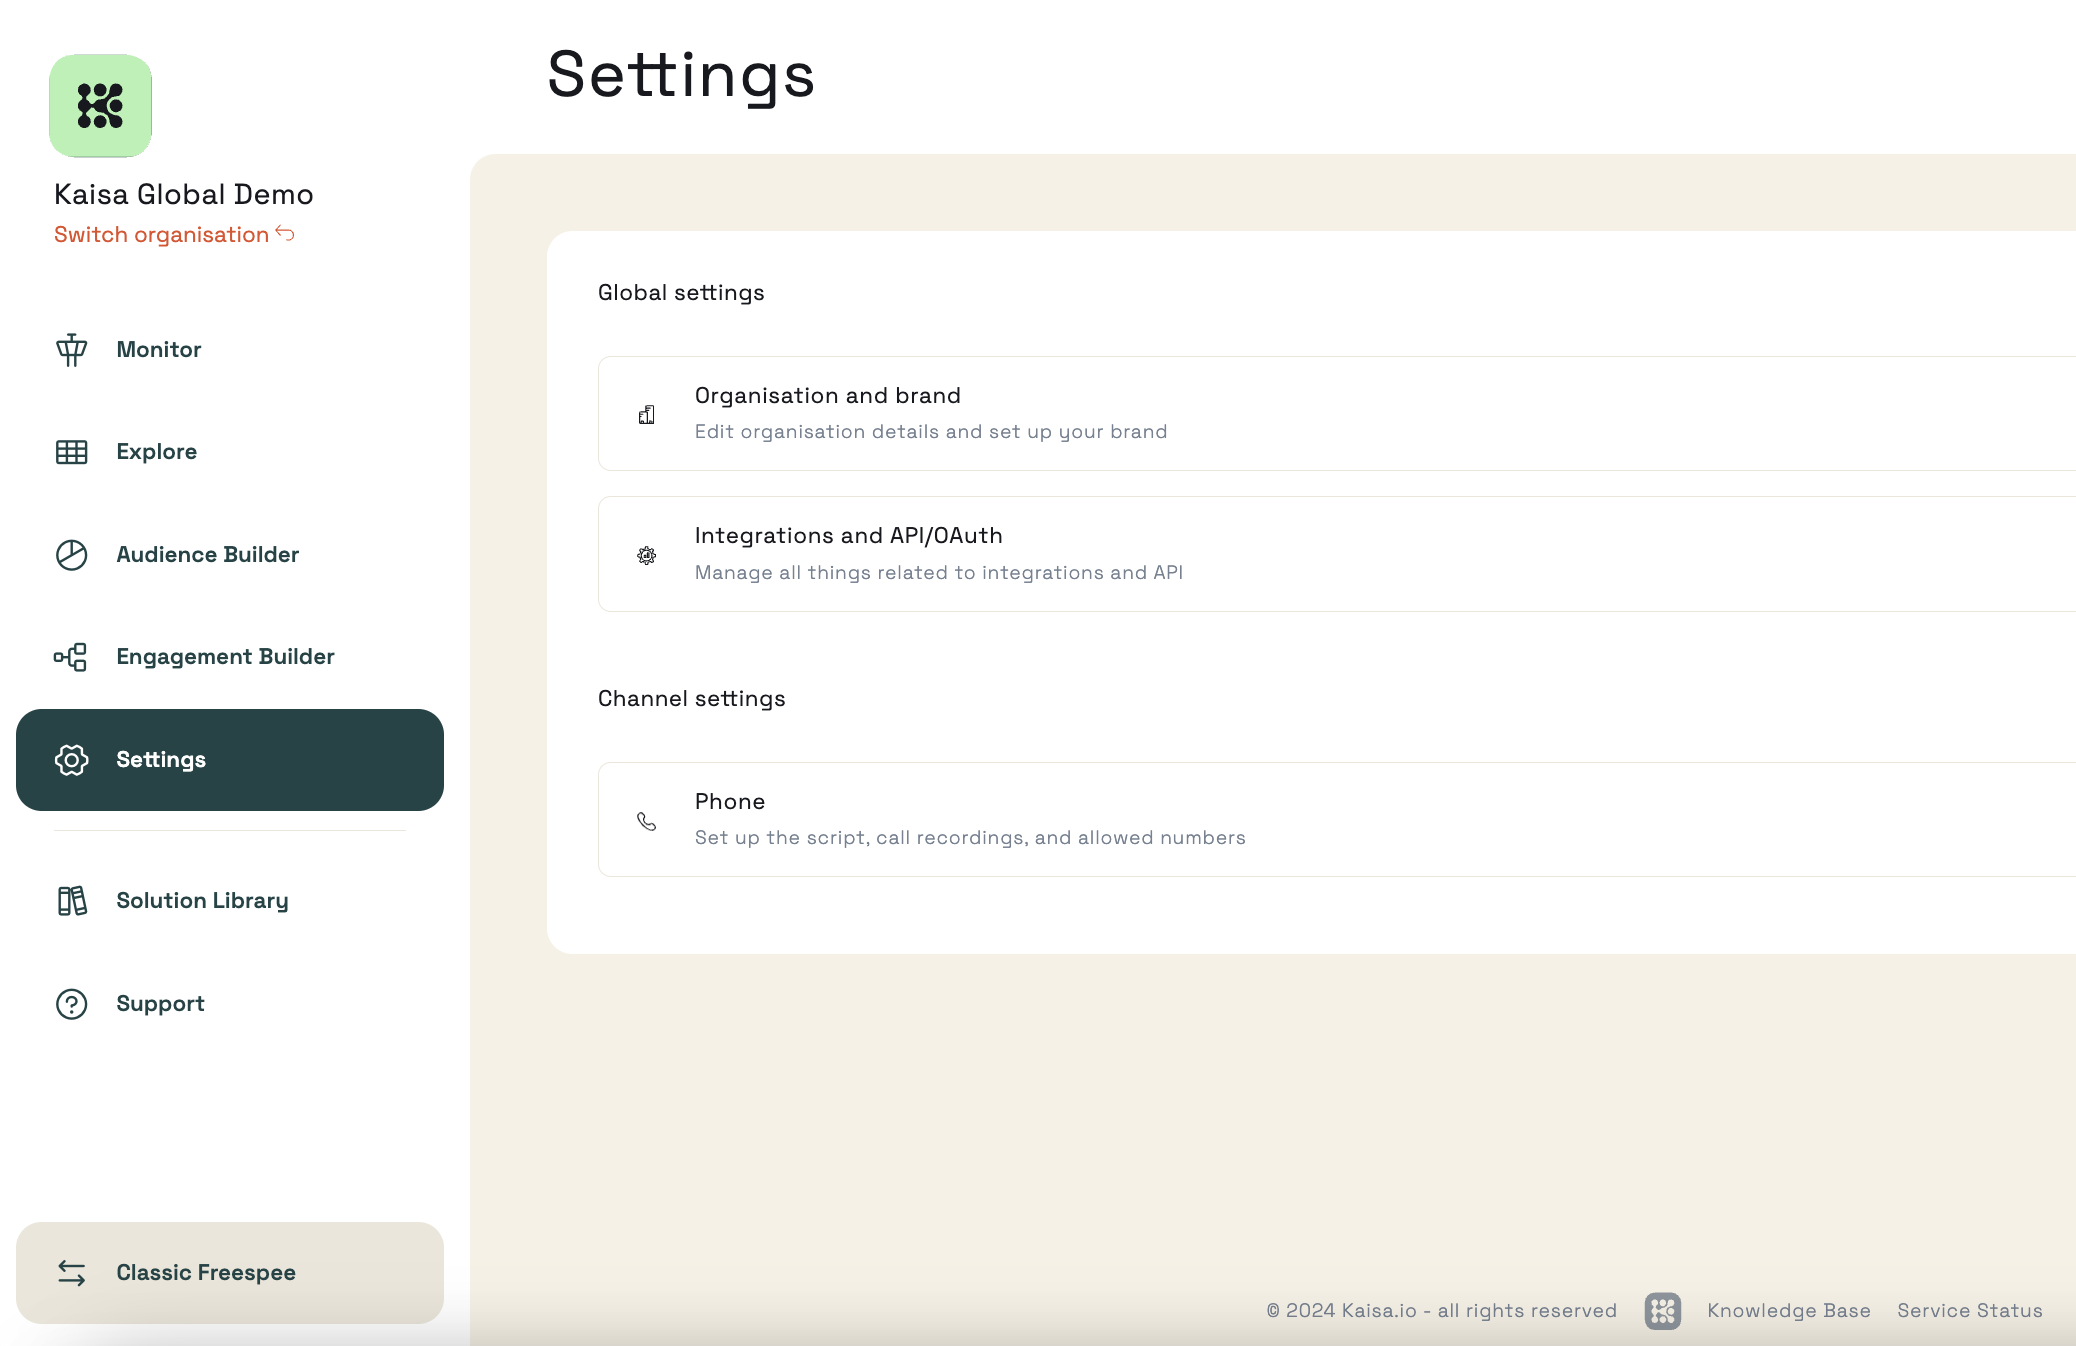Viewport: 2076px width, 1346px height.
Task: Click the small Kaisa logo in footer
Action: pos(1663,1311)
